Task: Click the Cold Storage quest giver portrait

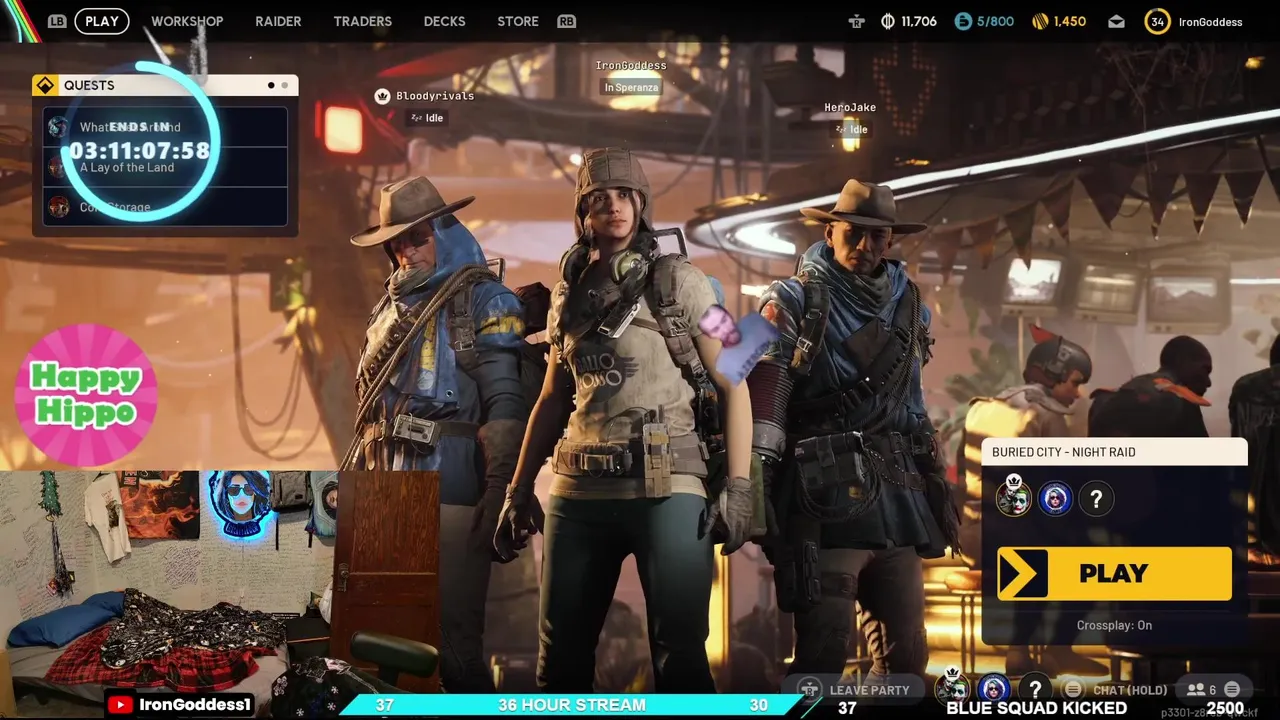Action: [x=59, y=207]
